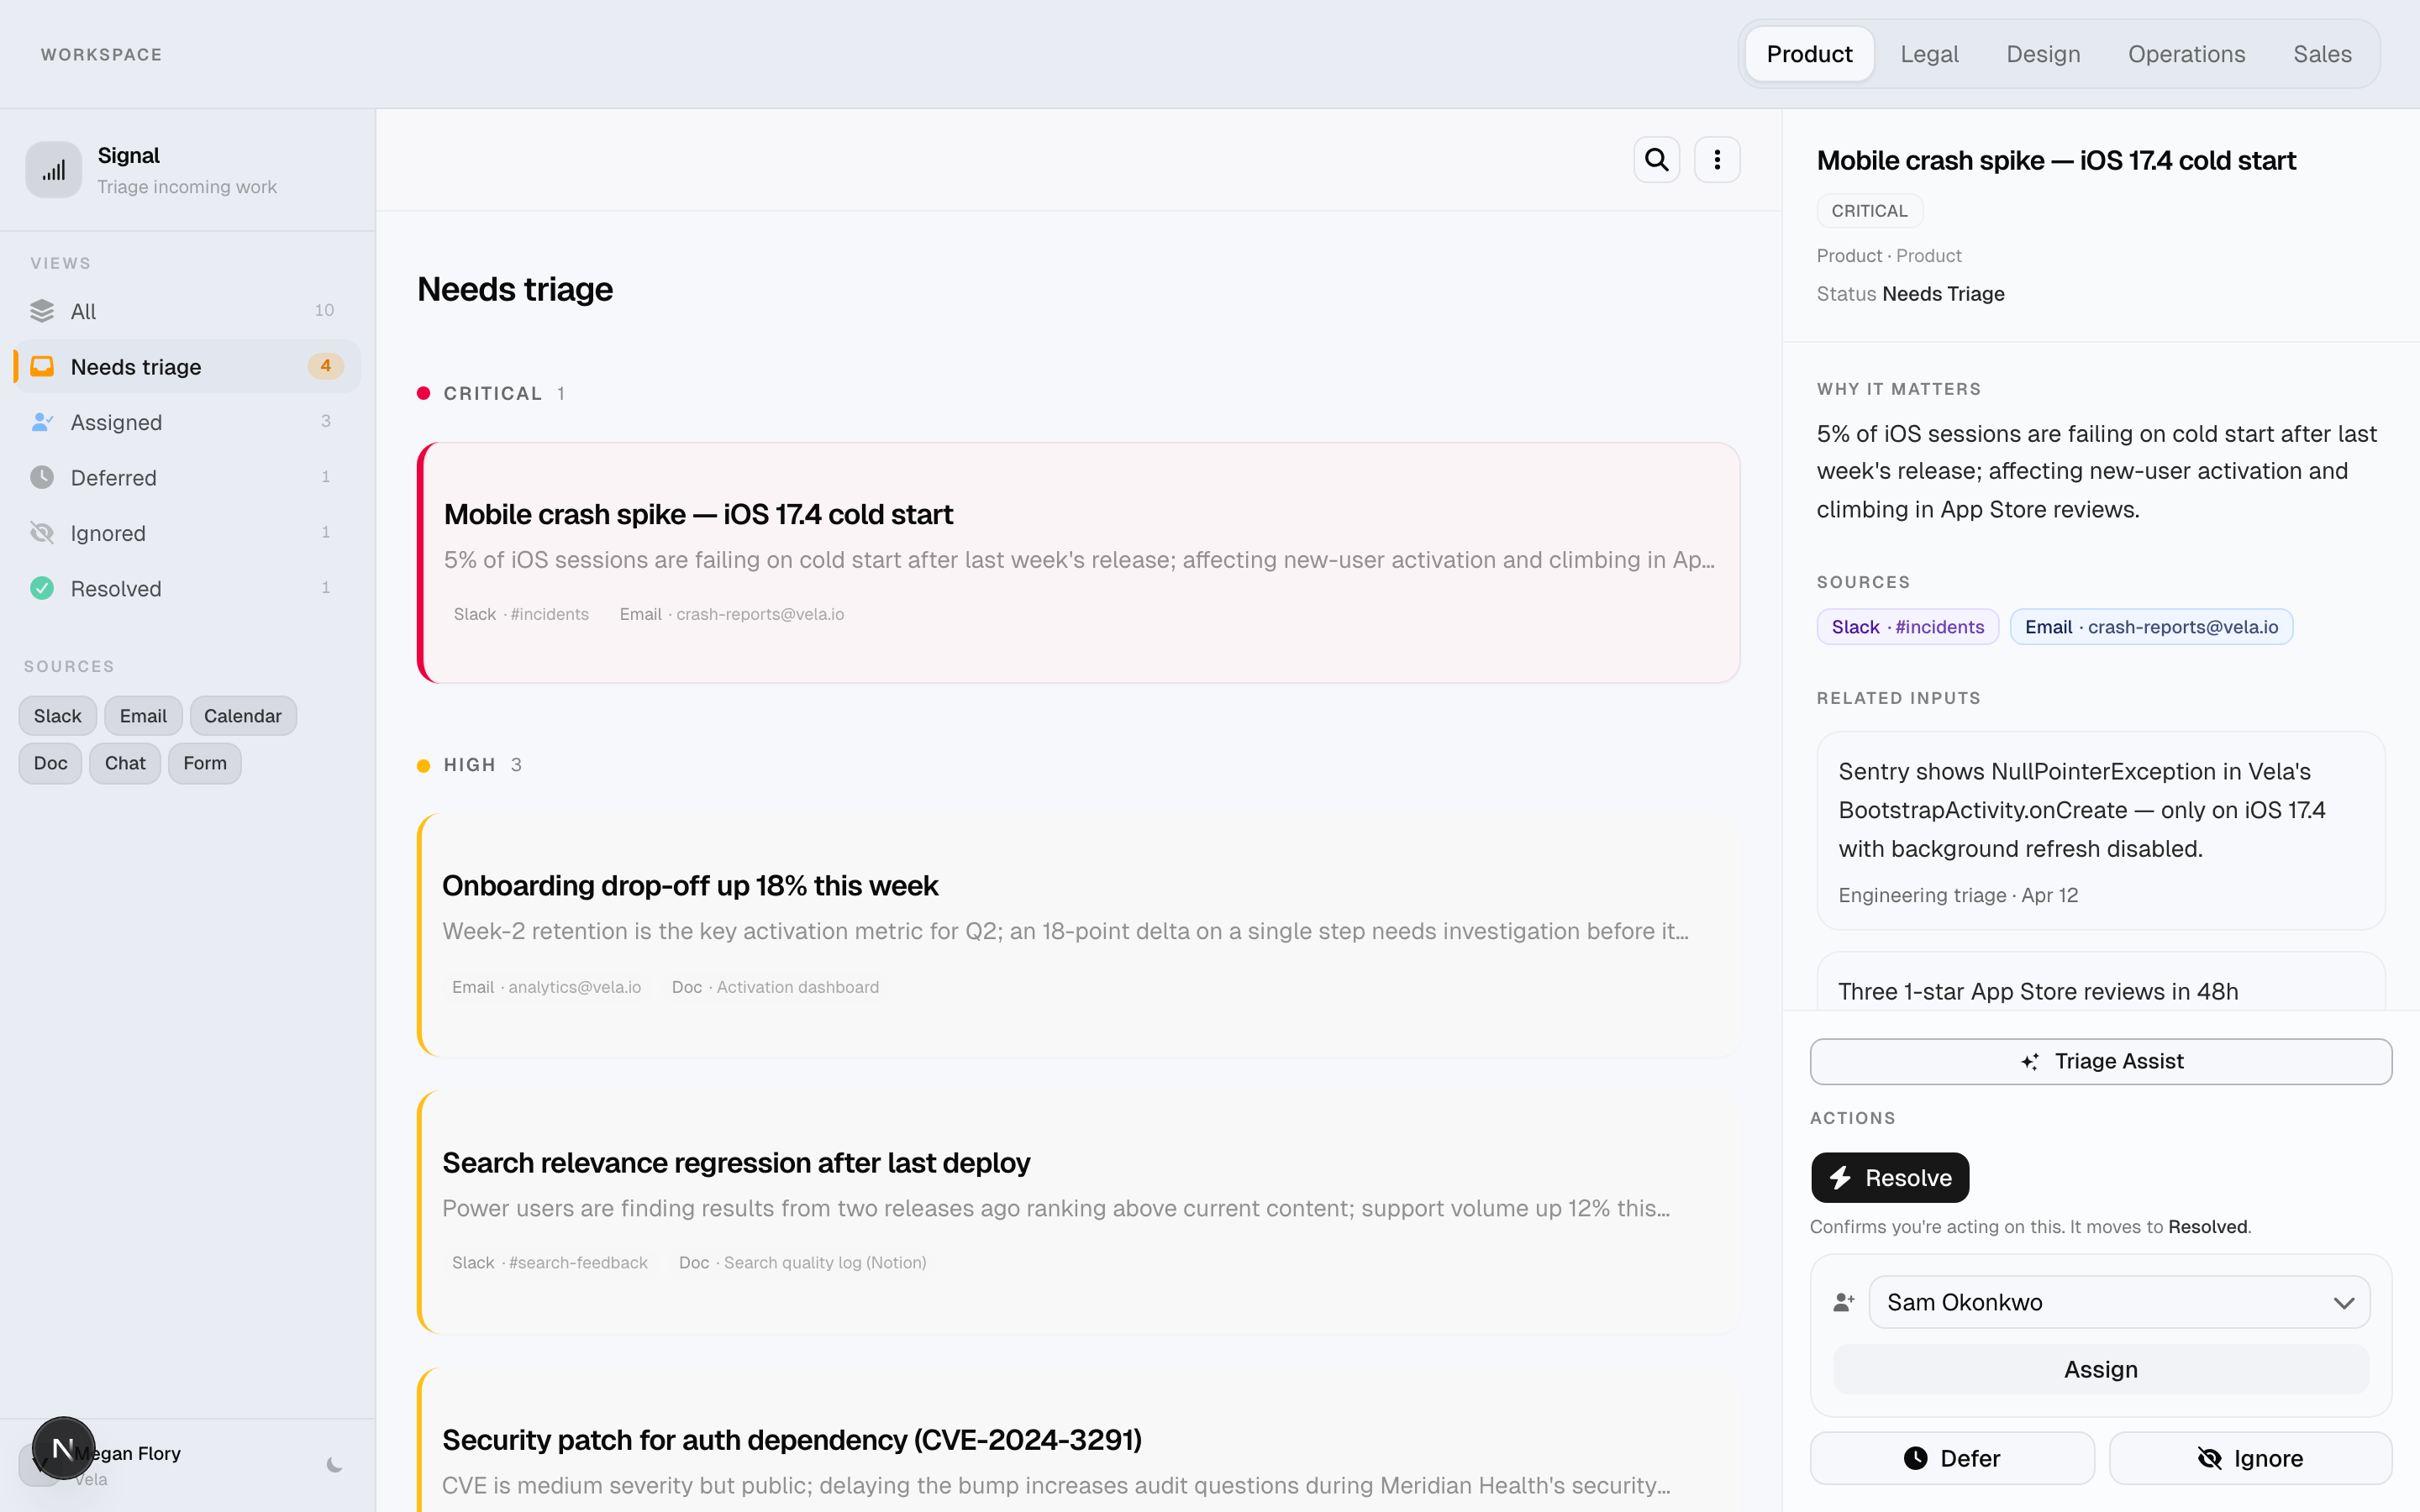Screen dimensions: 2420x1512
Task: Expand the Sam Okonkwo assignee dropdown
Action: pos(2119,1302)
